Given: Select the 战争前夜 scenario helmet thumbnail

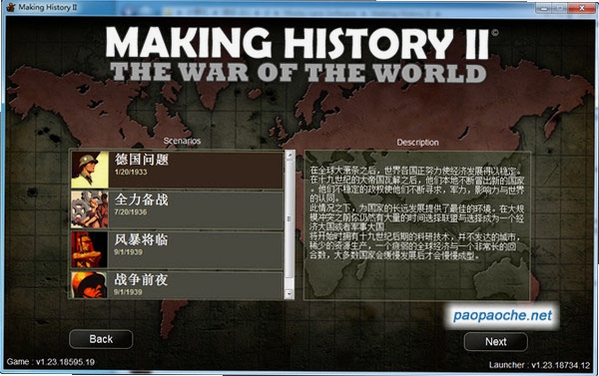Looking at the screenshot, I should click(90, 285).
